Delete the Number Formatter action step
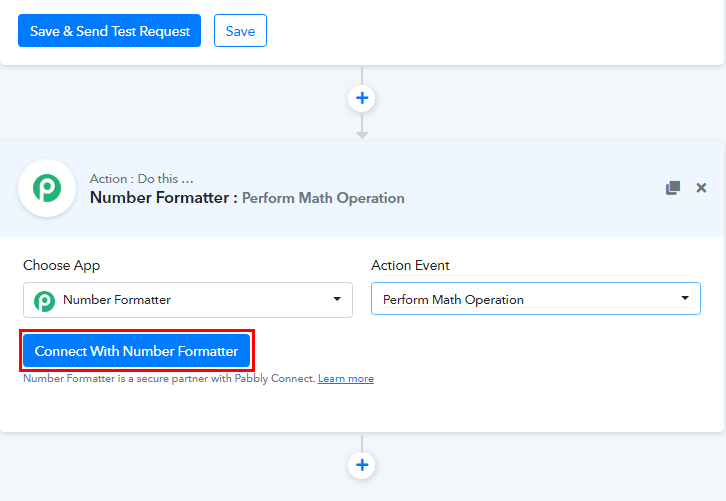Viewport: 726px width, 501px height. [701, 188]
